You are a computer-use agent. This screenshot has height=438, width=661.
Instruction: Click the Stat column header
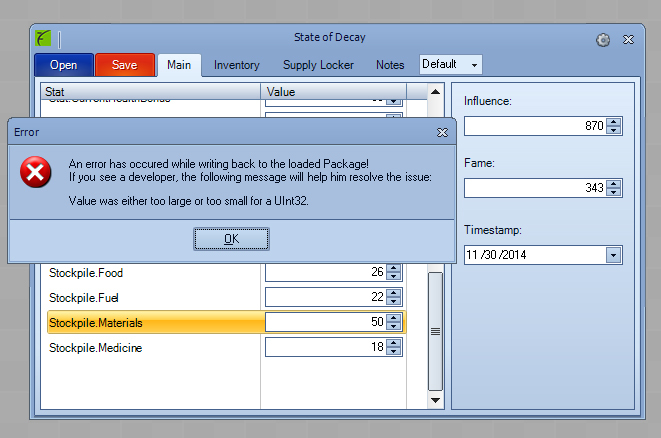(150, 92)
